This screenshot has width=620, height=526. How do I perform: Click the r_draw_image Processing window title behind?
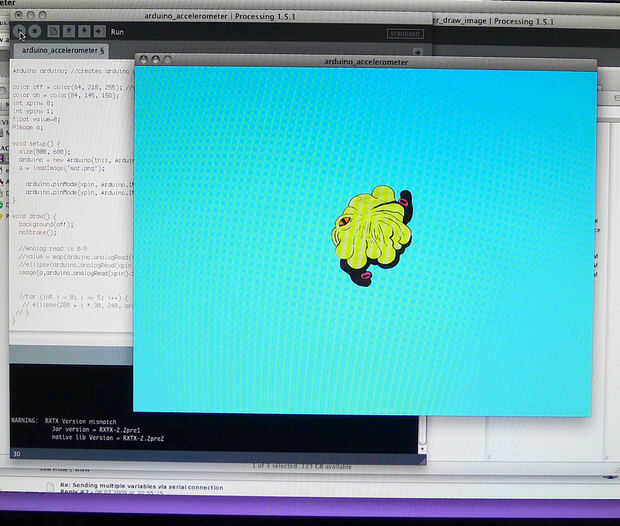493,21
